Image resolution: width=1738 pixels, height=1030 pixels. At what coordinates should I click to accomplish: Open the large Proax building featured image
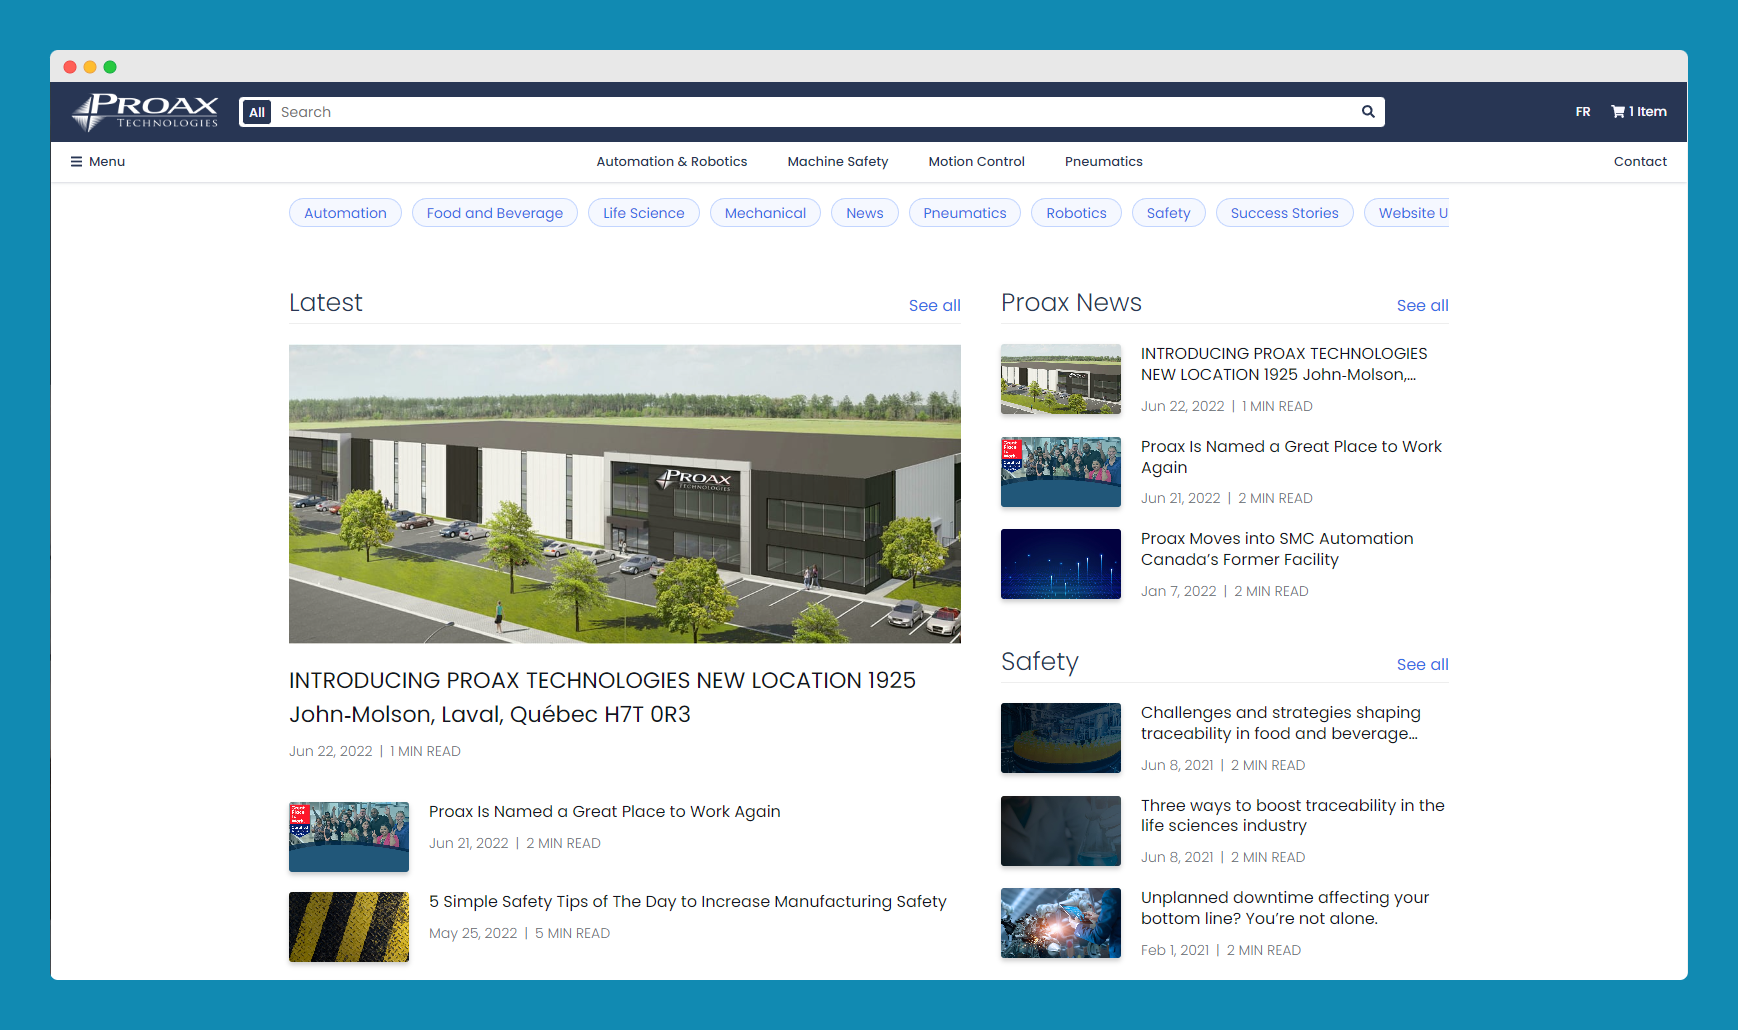[625, 494]
